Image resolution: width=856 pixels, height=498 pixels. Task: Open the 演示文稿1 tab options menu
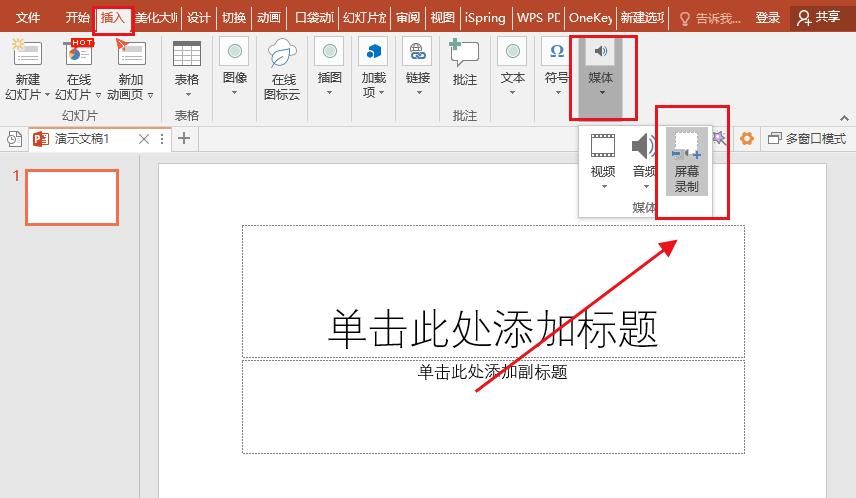[162, 139]
